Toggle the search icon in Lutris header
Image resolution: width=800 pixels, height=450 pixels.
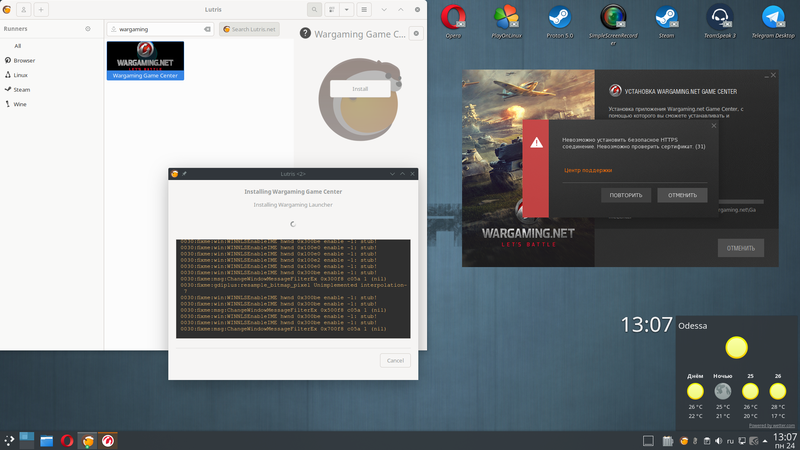(314, 10)
